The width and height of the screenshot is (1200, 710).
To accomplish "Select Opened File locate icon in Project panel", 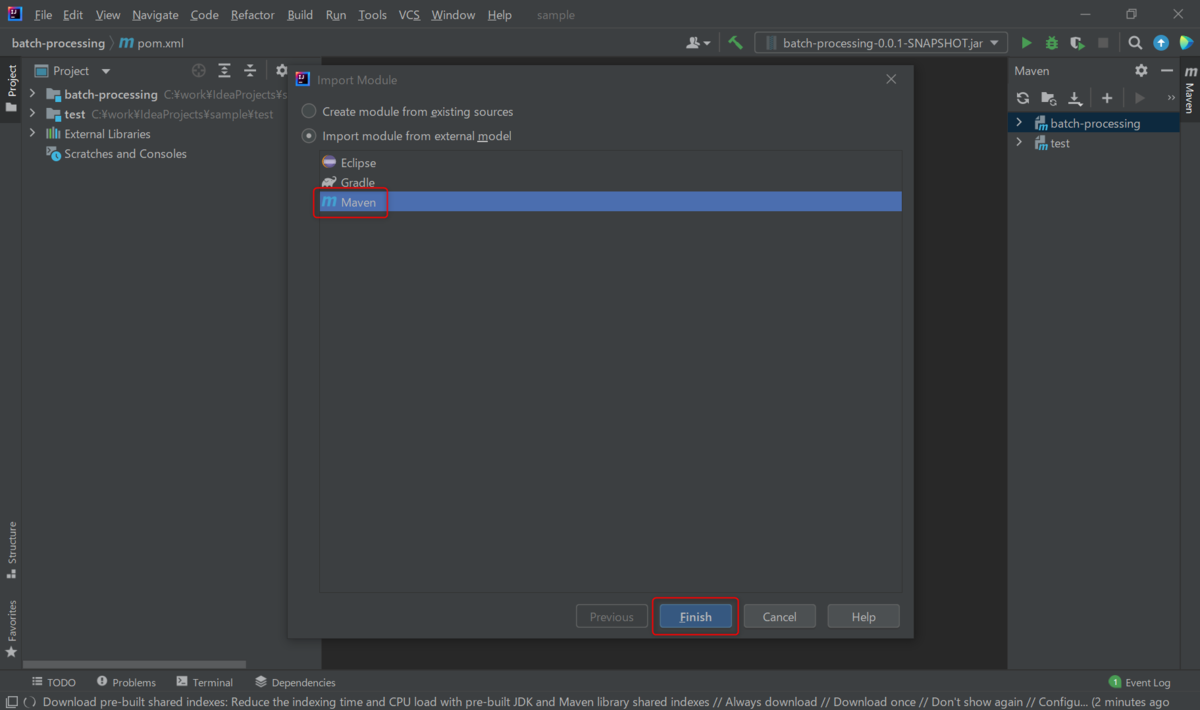I will coord(198,71).
